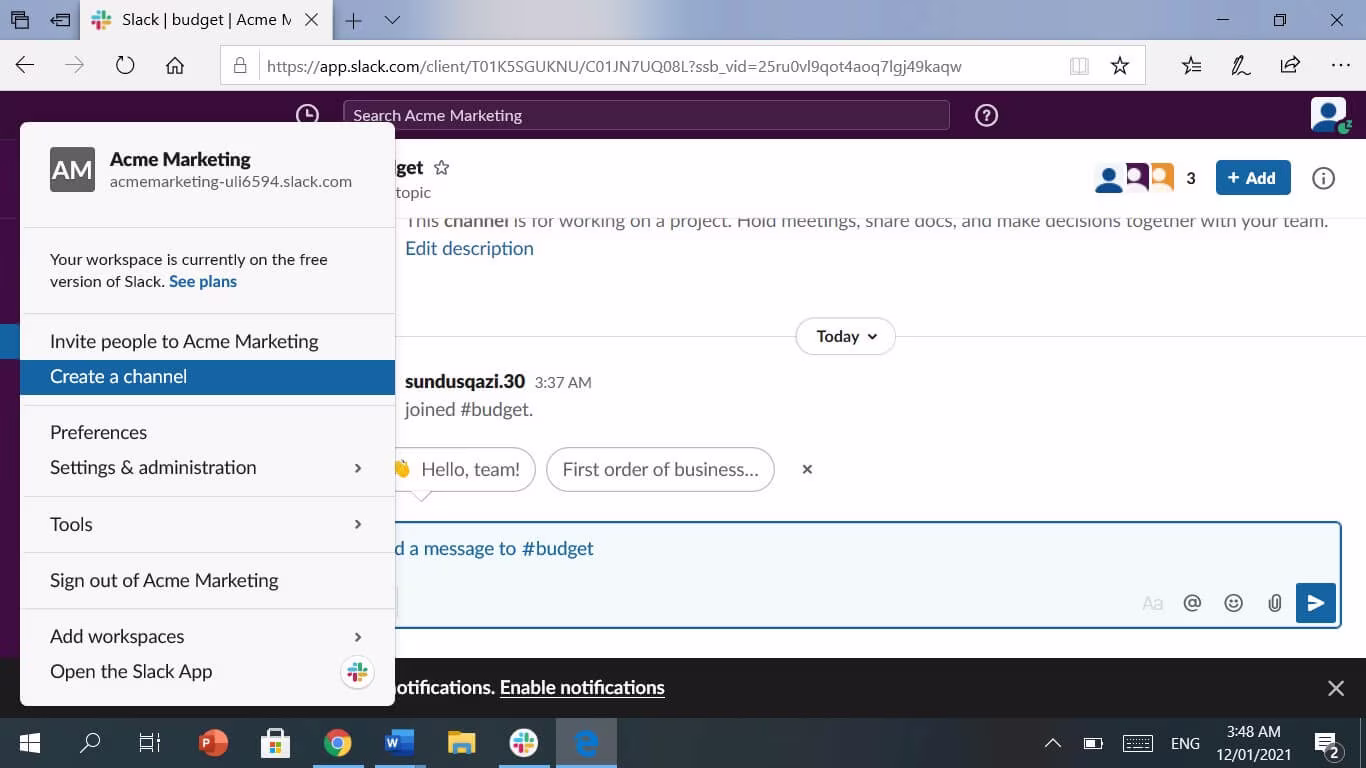Open the browser favorites hub
1366x768 pixels.
pos(1191,66)
